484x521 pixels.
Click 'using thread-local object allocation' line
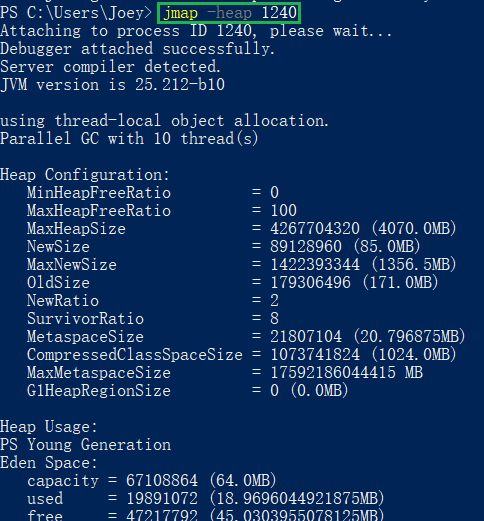click(x=165, y=121)
